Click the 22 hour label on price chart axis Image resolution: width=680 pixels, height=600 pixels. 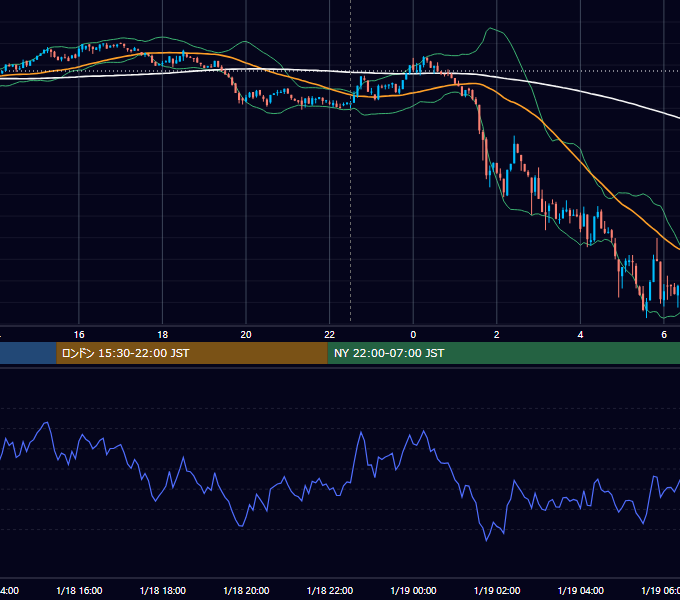(x=330, y=335)
